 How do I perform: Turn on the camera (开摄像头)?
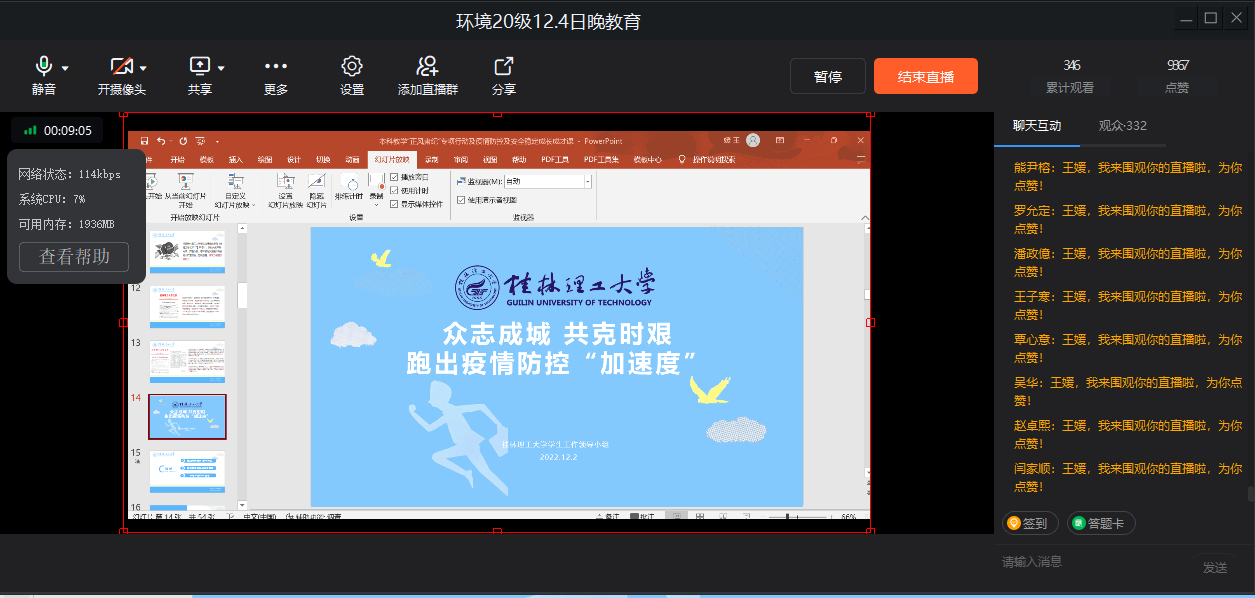pyautogui.click(x=121, y=68)
